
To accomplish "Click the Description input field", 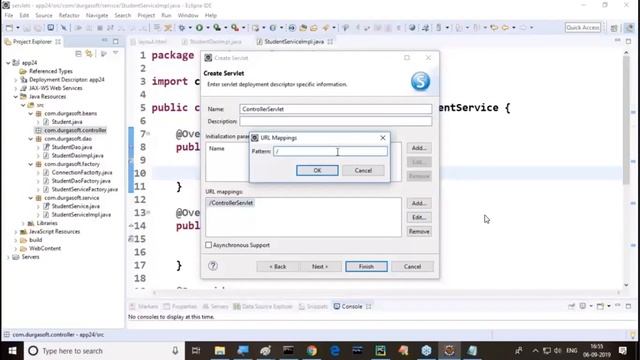I will 336,121.
